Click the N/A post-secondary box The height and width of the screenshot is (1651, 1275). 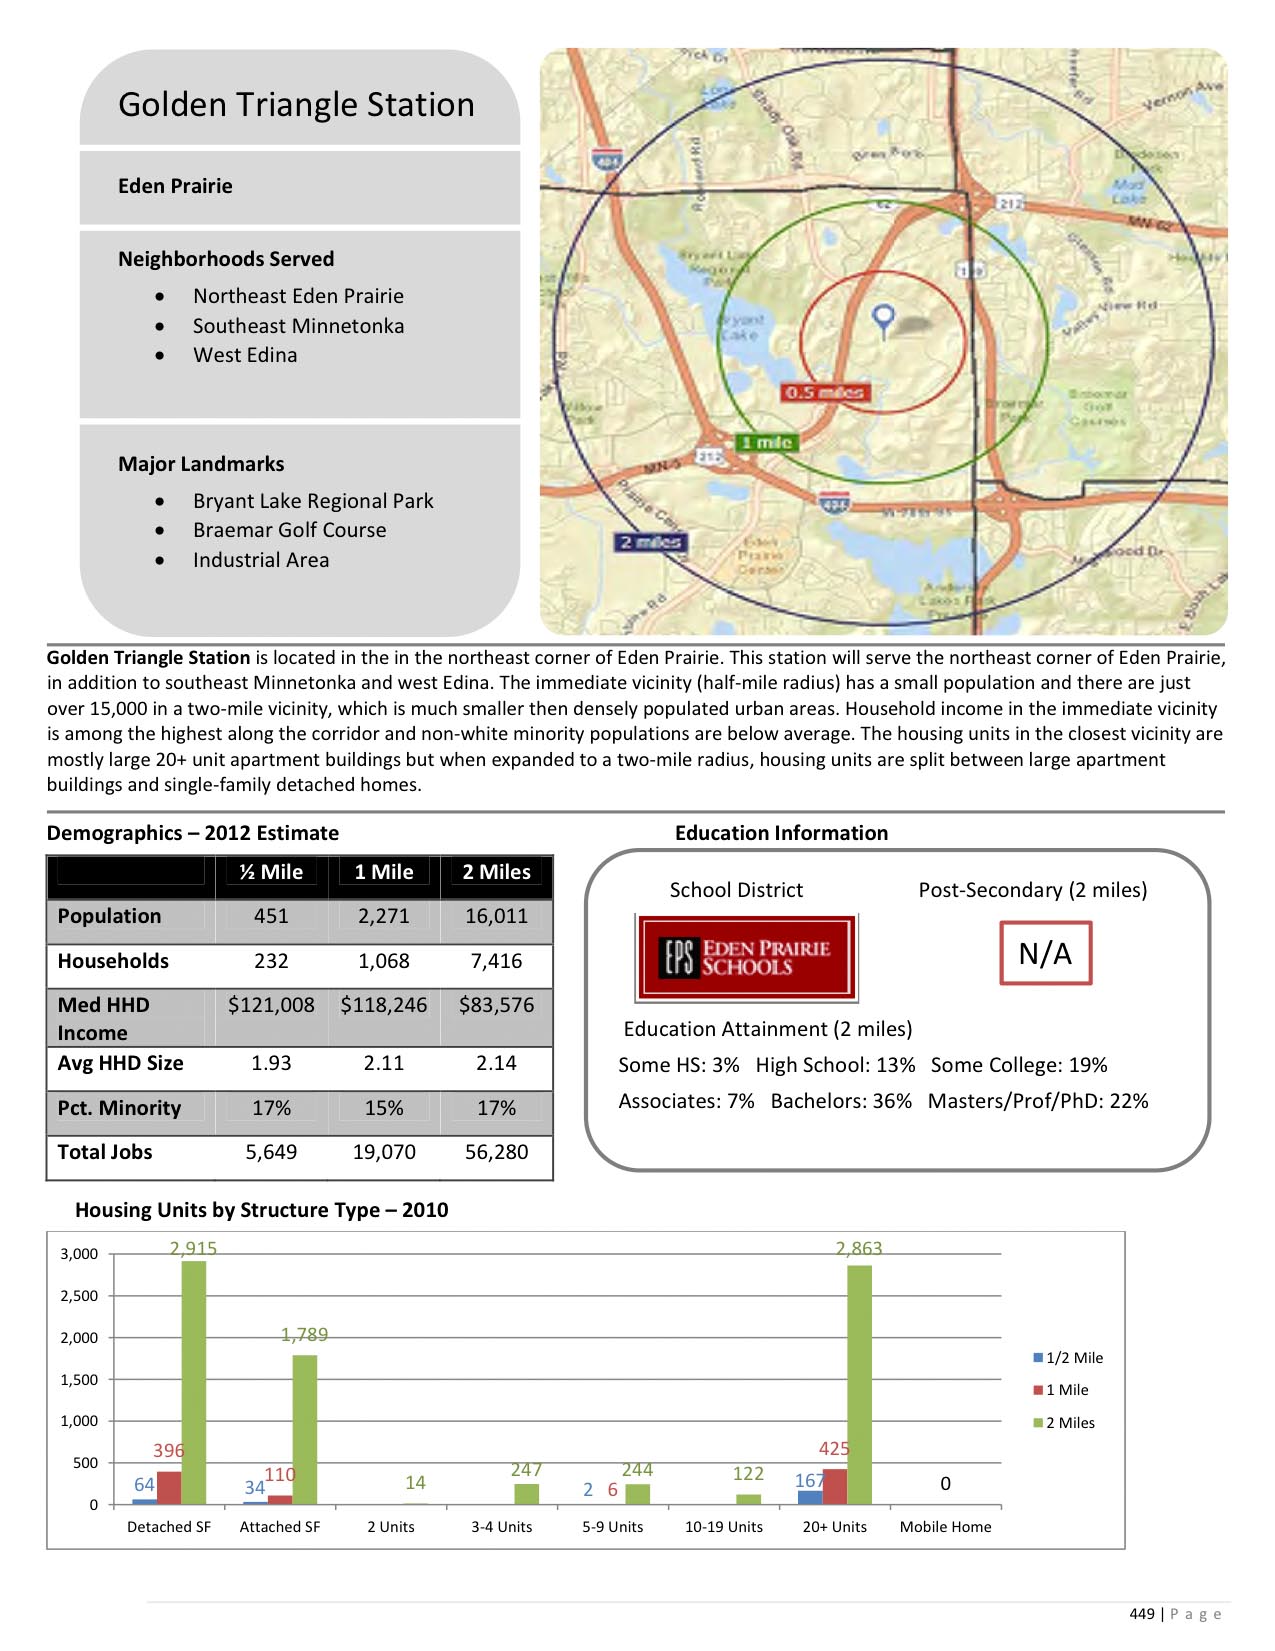click(x=1045, y=953)
